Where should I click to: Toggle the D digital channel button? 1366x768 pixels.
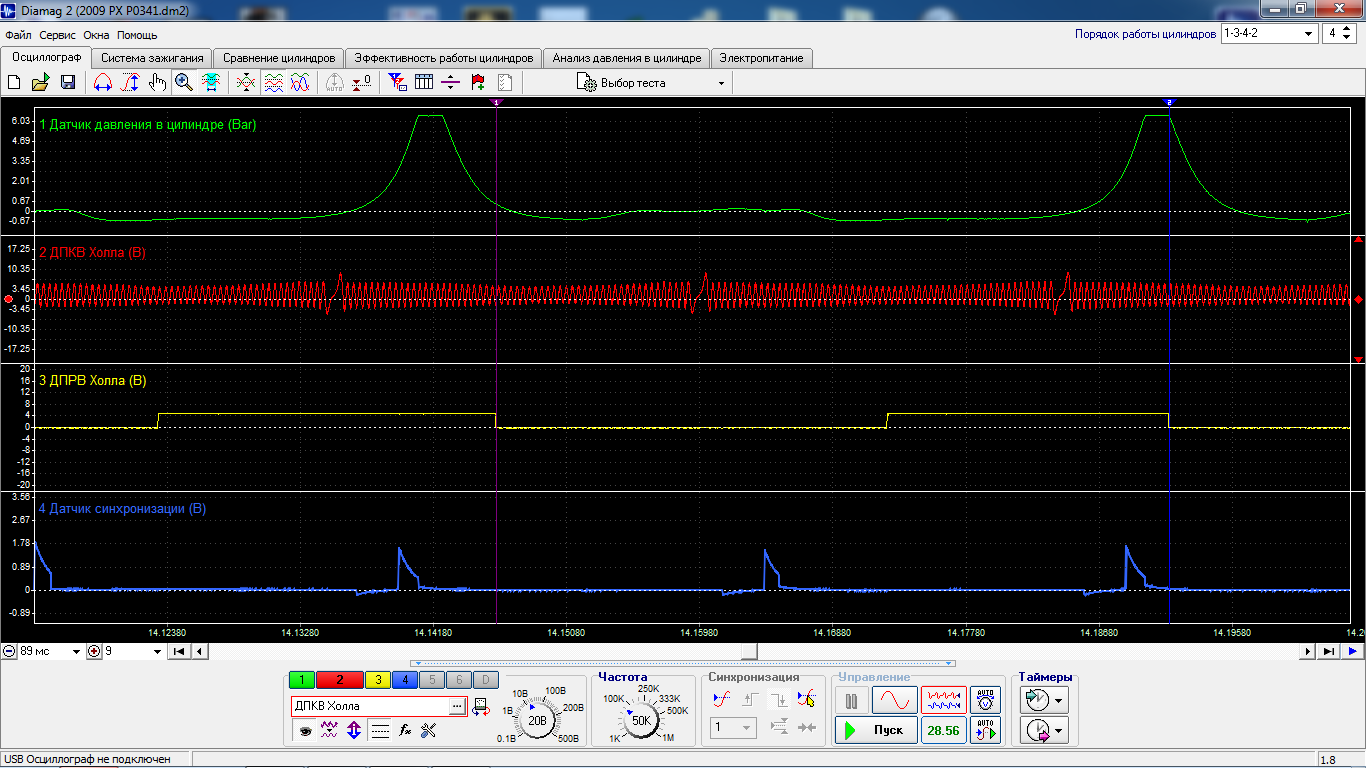click(484, 680)
